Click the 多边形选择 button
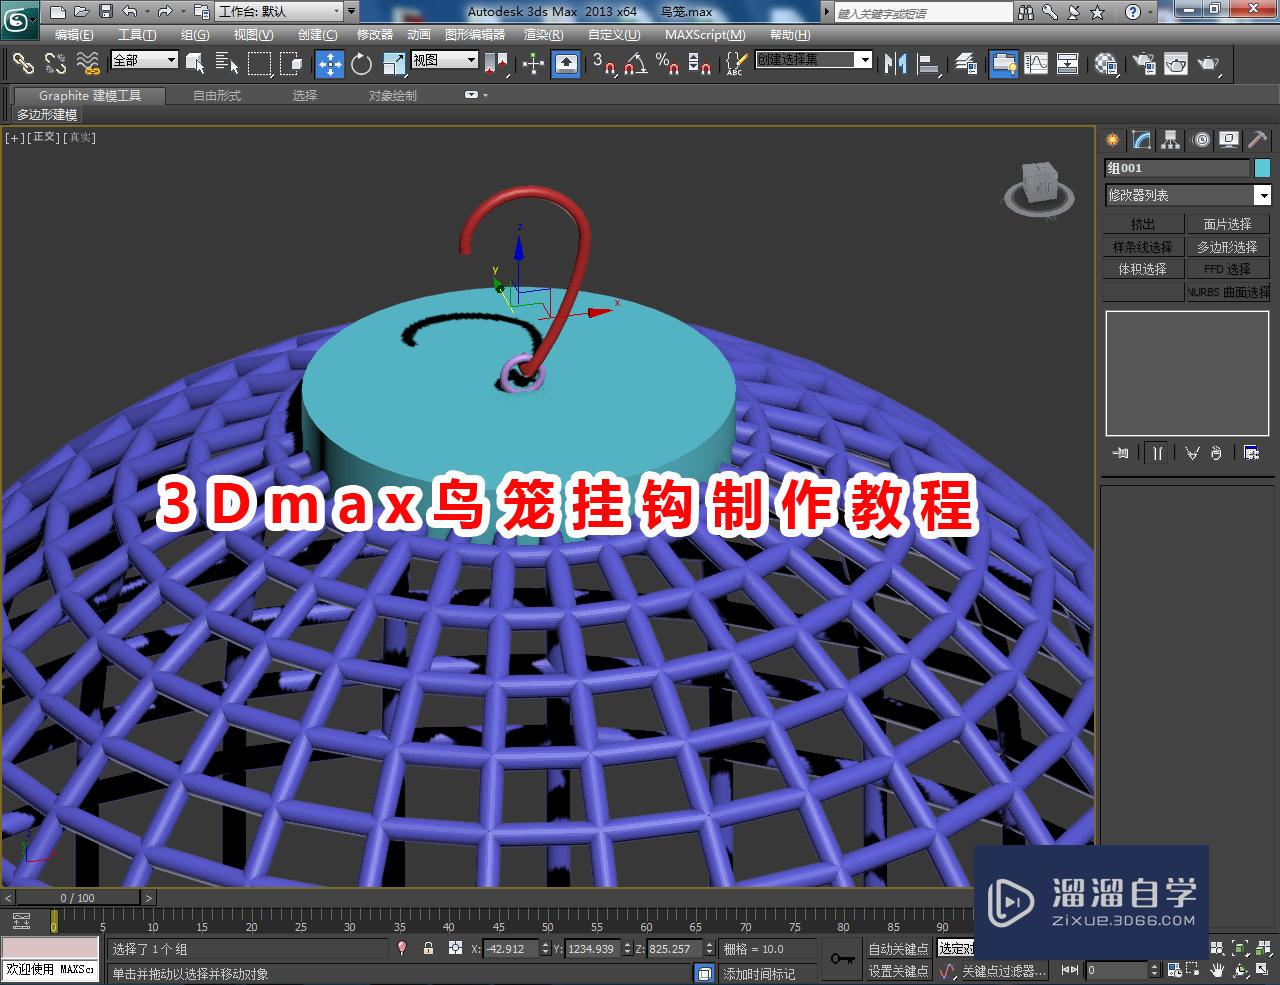 tap(1228, 247)
